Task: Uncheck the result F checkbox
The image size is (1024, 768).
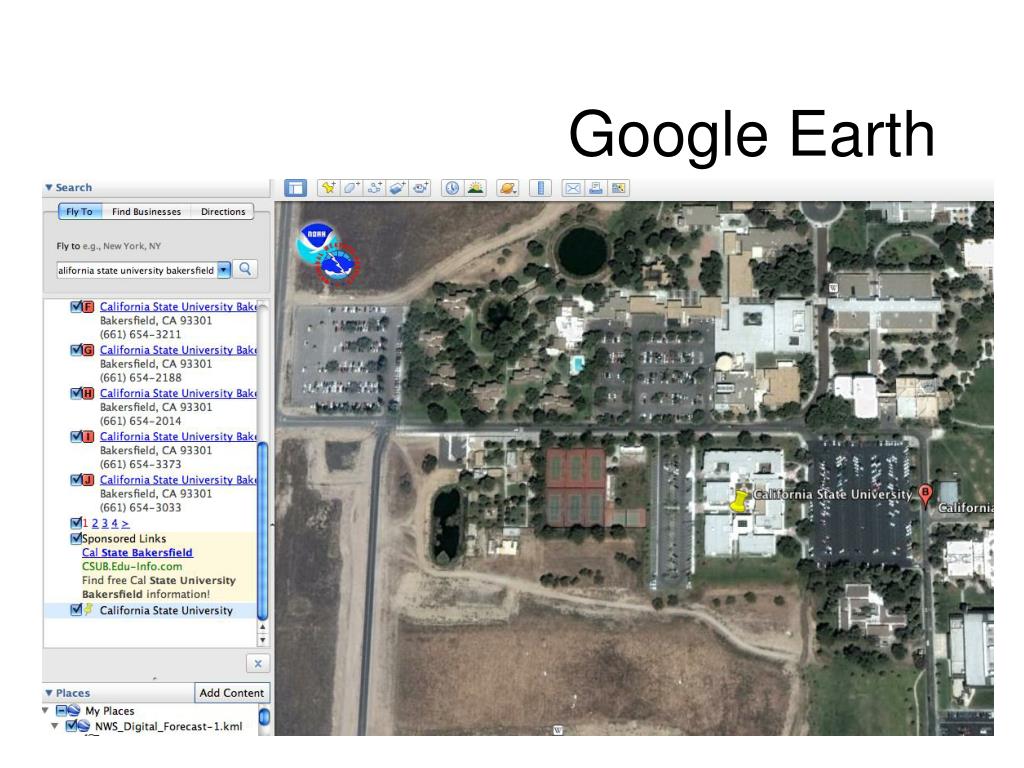Action: [76, 306]
